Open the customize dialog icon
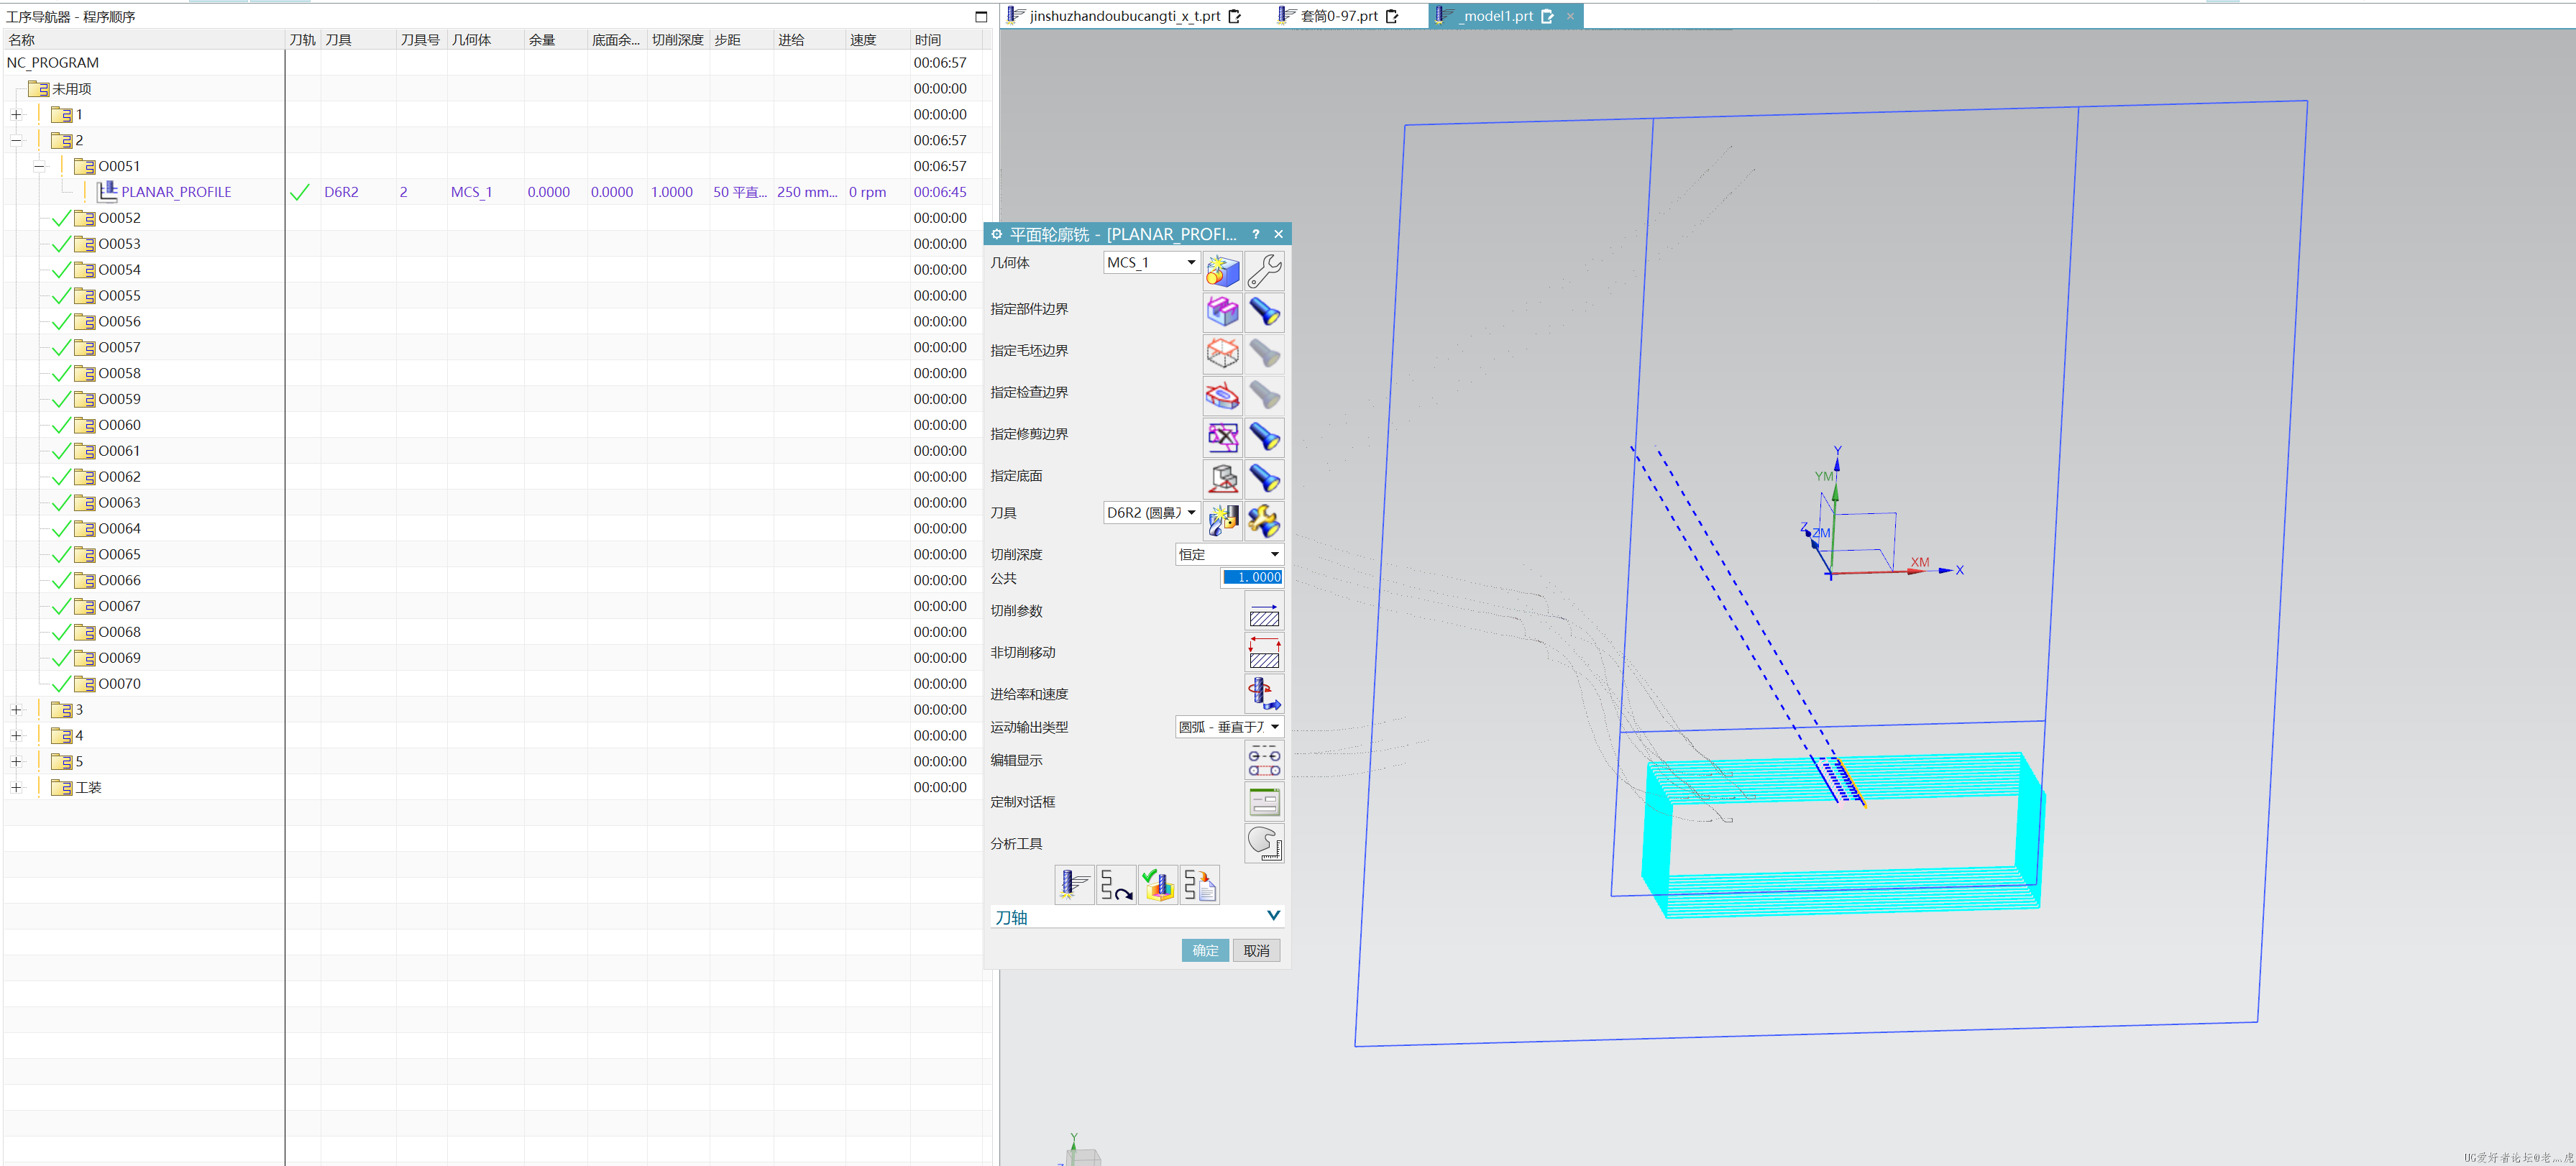2576x1166 pixels. 1264,803
